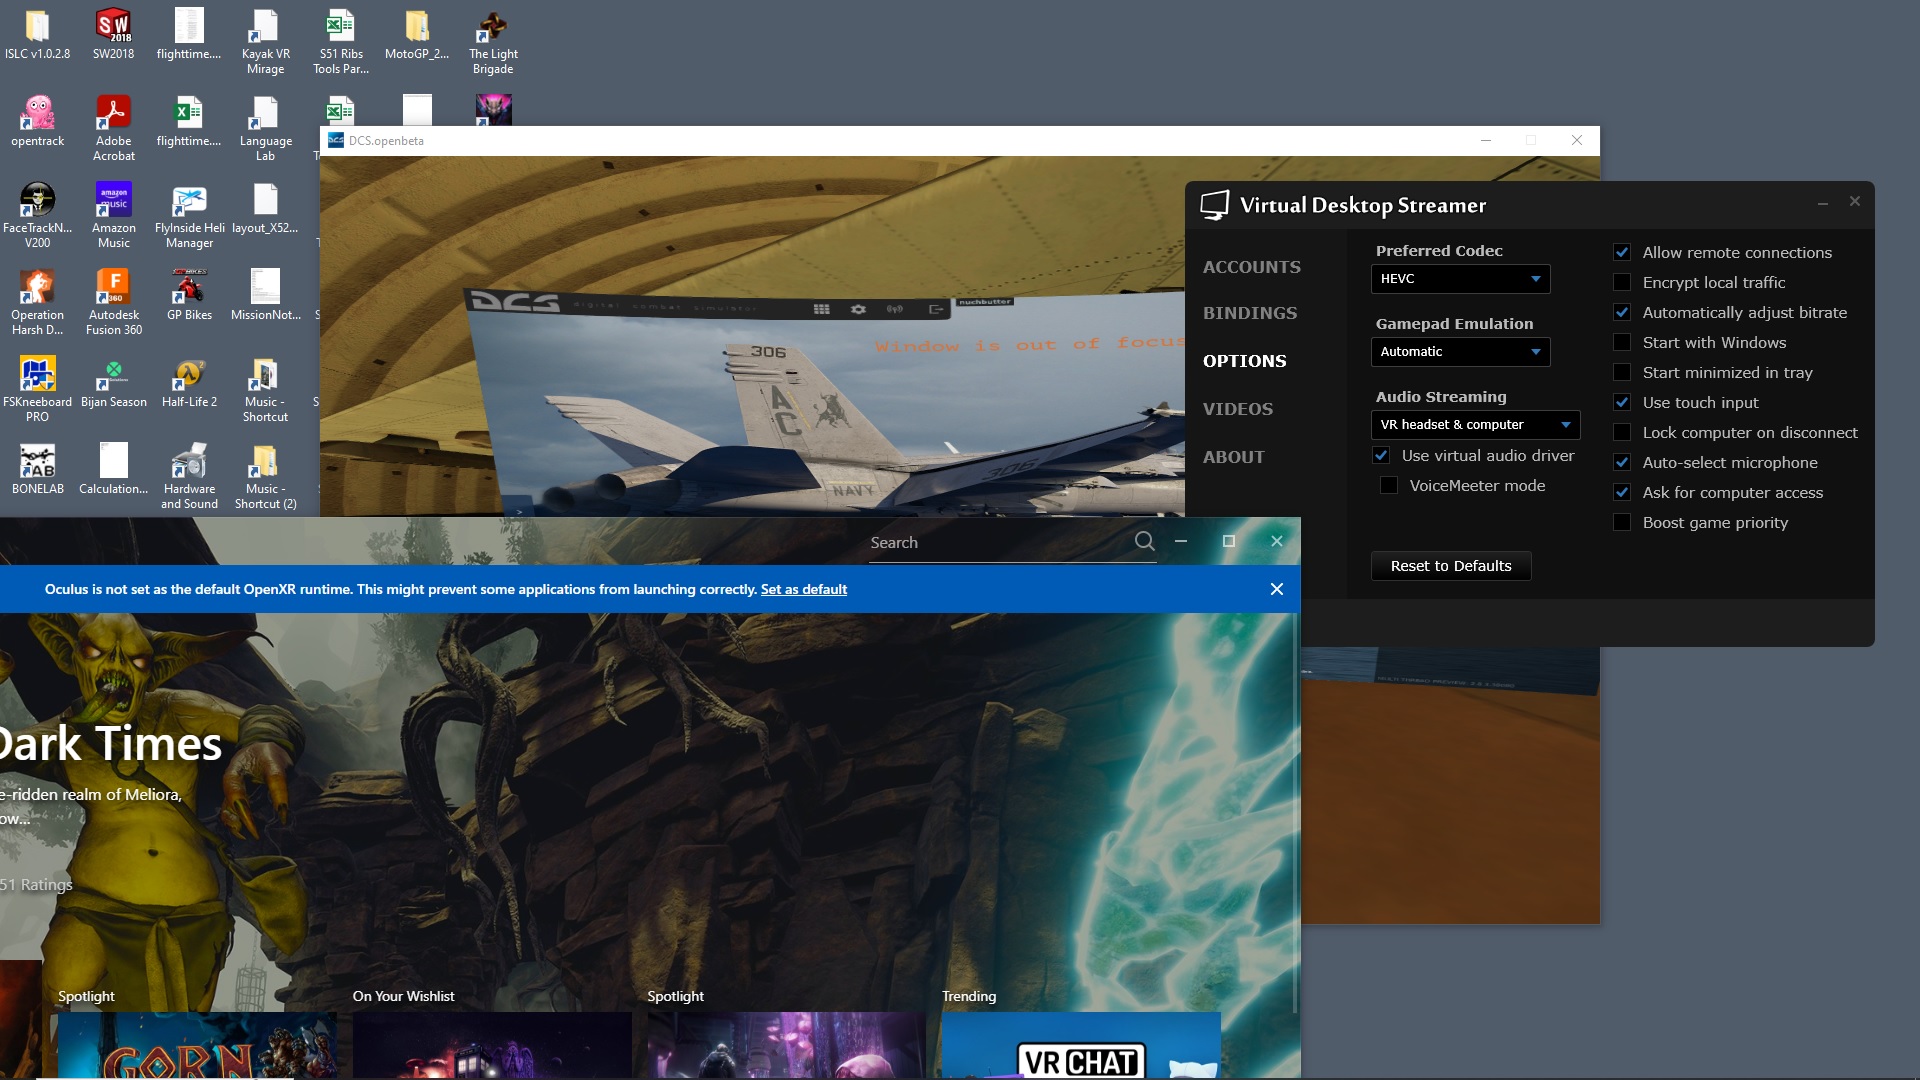The width and height of the screenshot is (1920, 1080).
Task: Launch the Half-Life 2 shortcut
Action: (189, 383)
